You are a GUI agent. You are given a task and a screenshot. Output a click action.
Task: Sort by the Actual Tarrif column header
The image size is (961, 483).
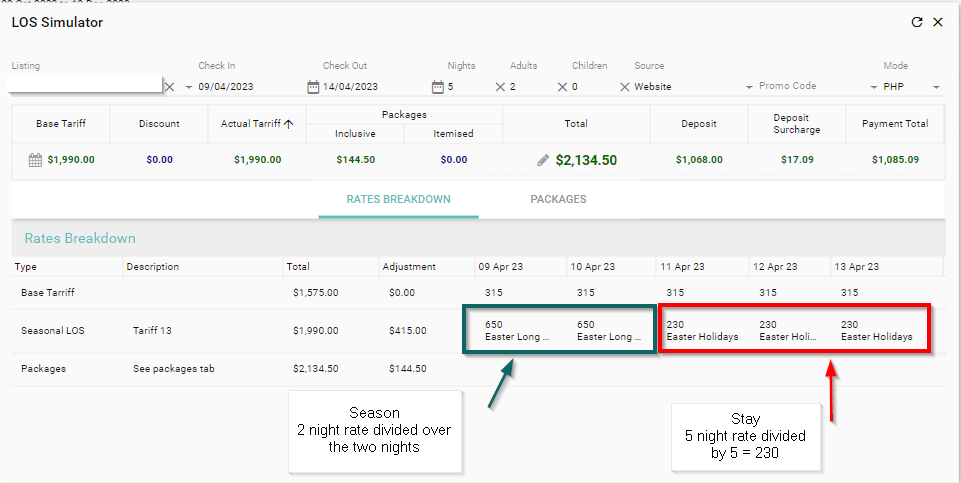click(257, 124)
